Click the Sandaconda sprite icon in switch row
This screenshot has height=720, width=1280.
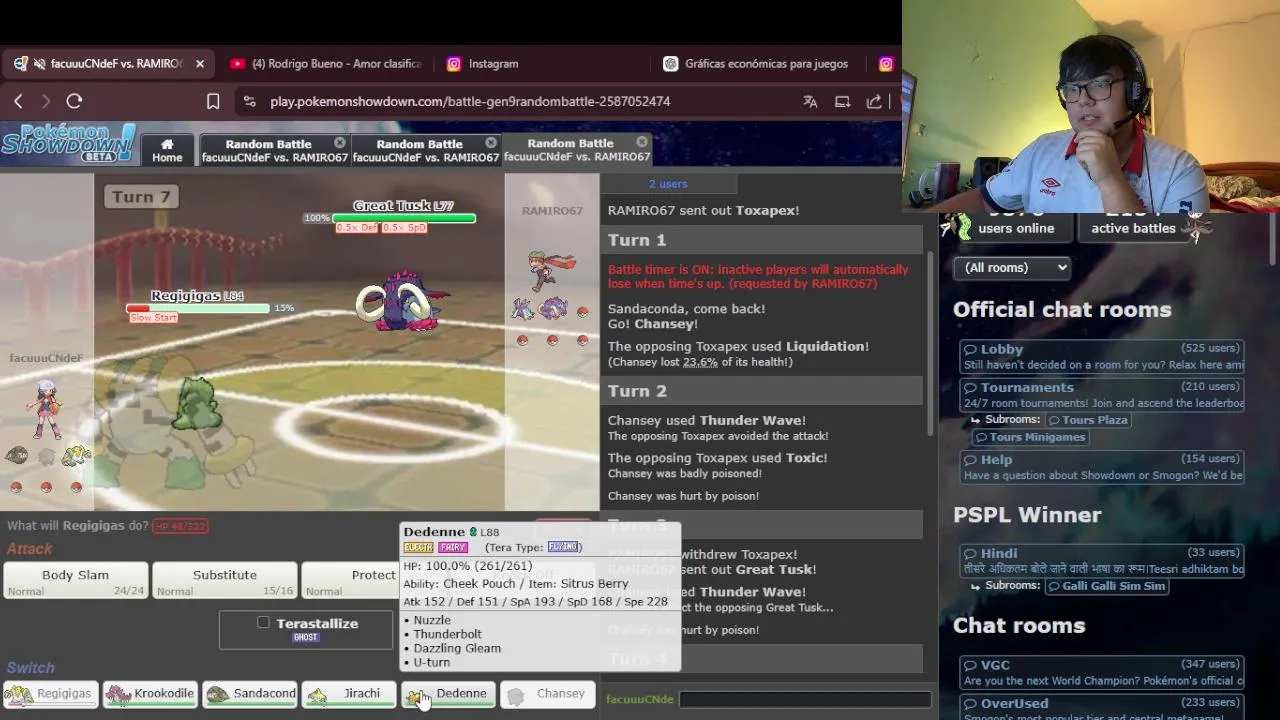[218, 694]
